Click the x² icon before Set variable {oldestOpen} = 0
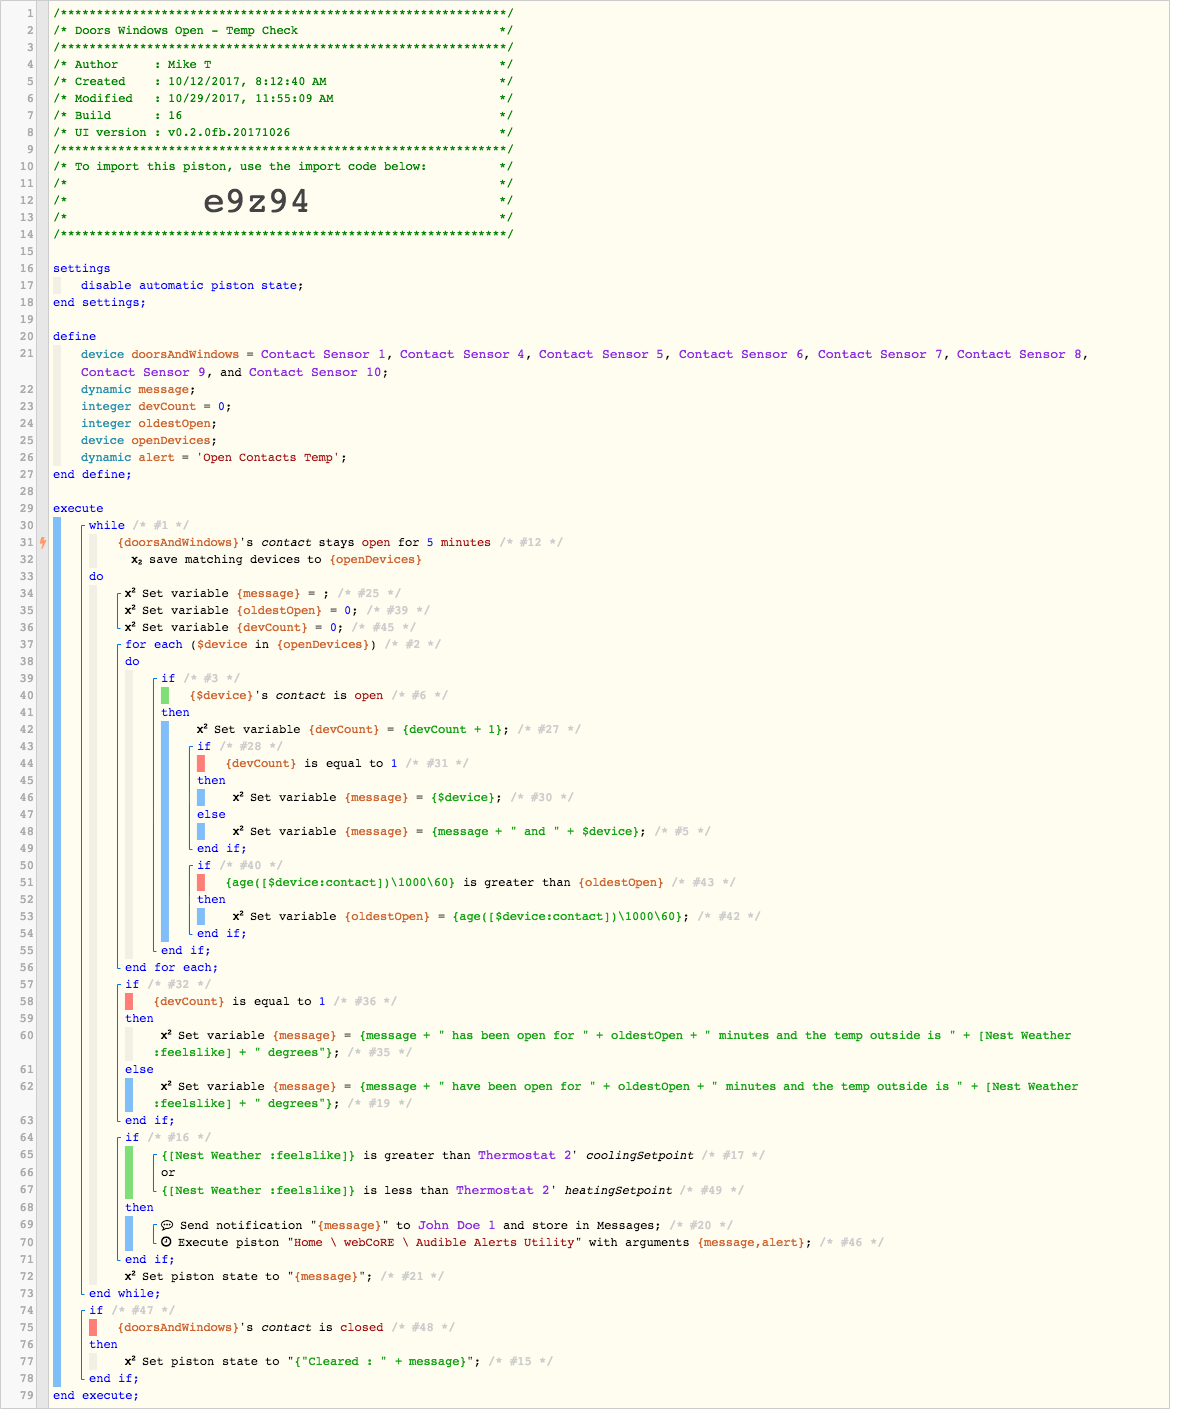Viewport: 1178px width, 1417px height. click(x=130, y=610)
